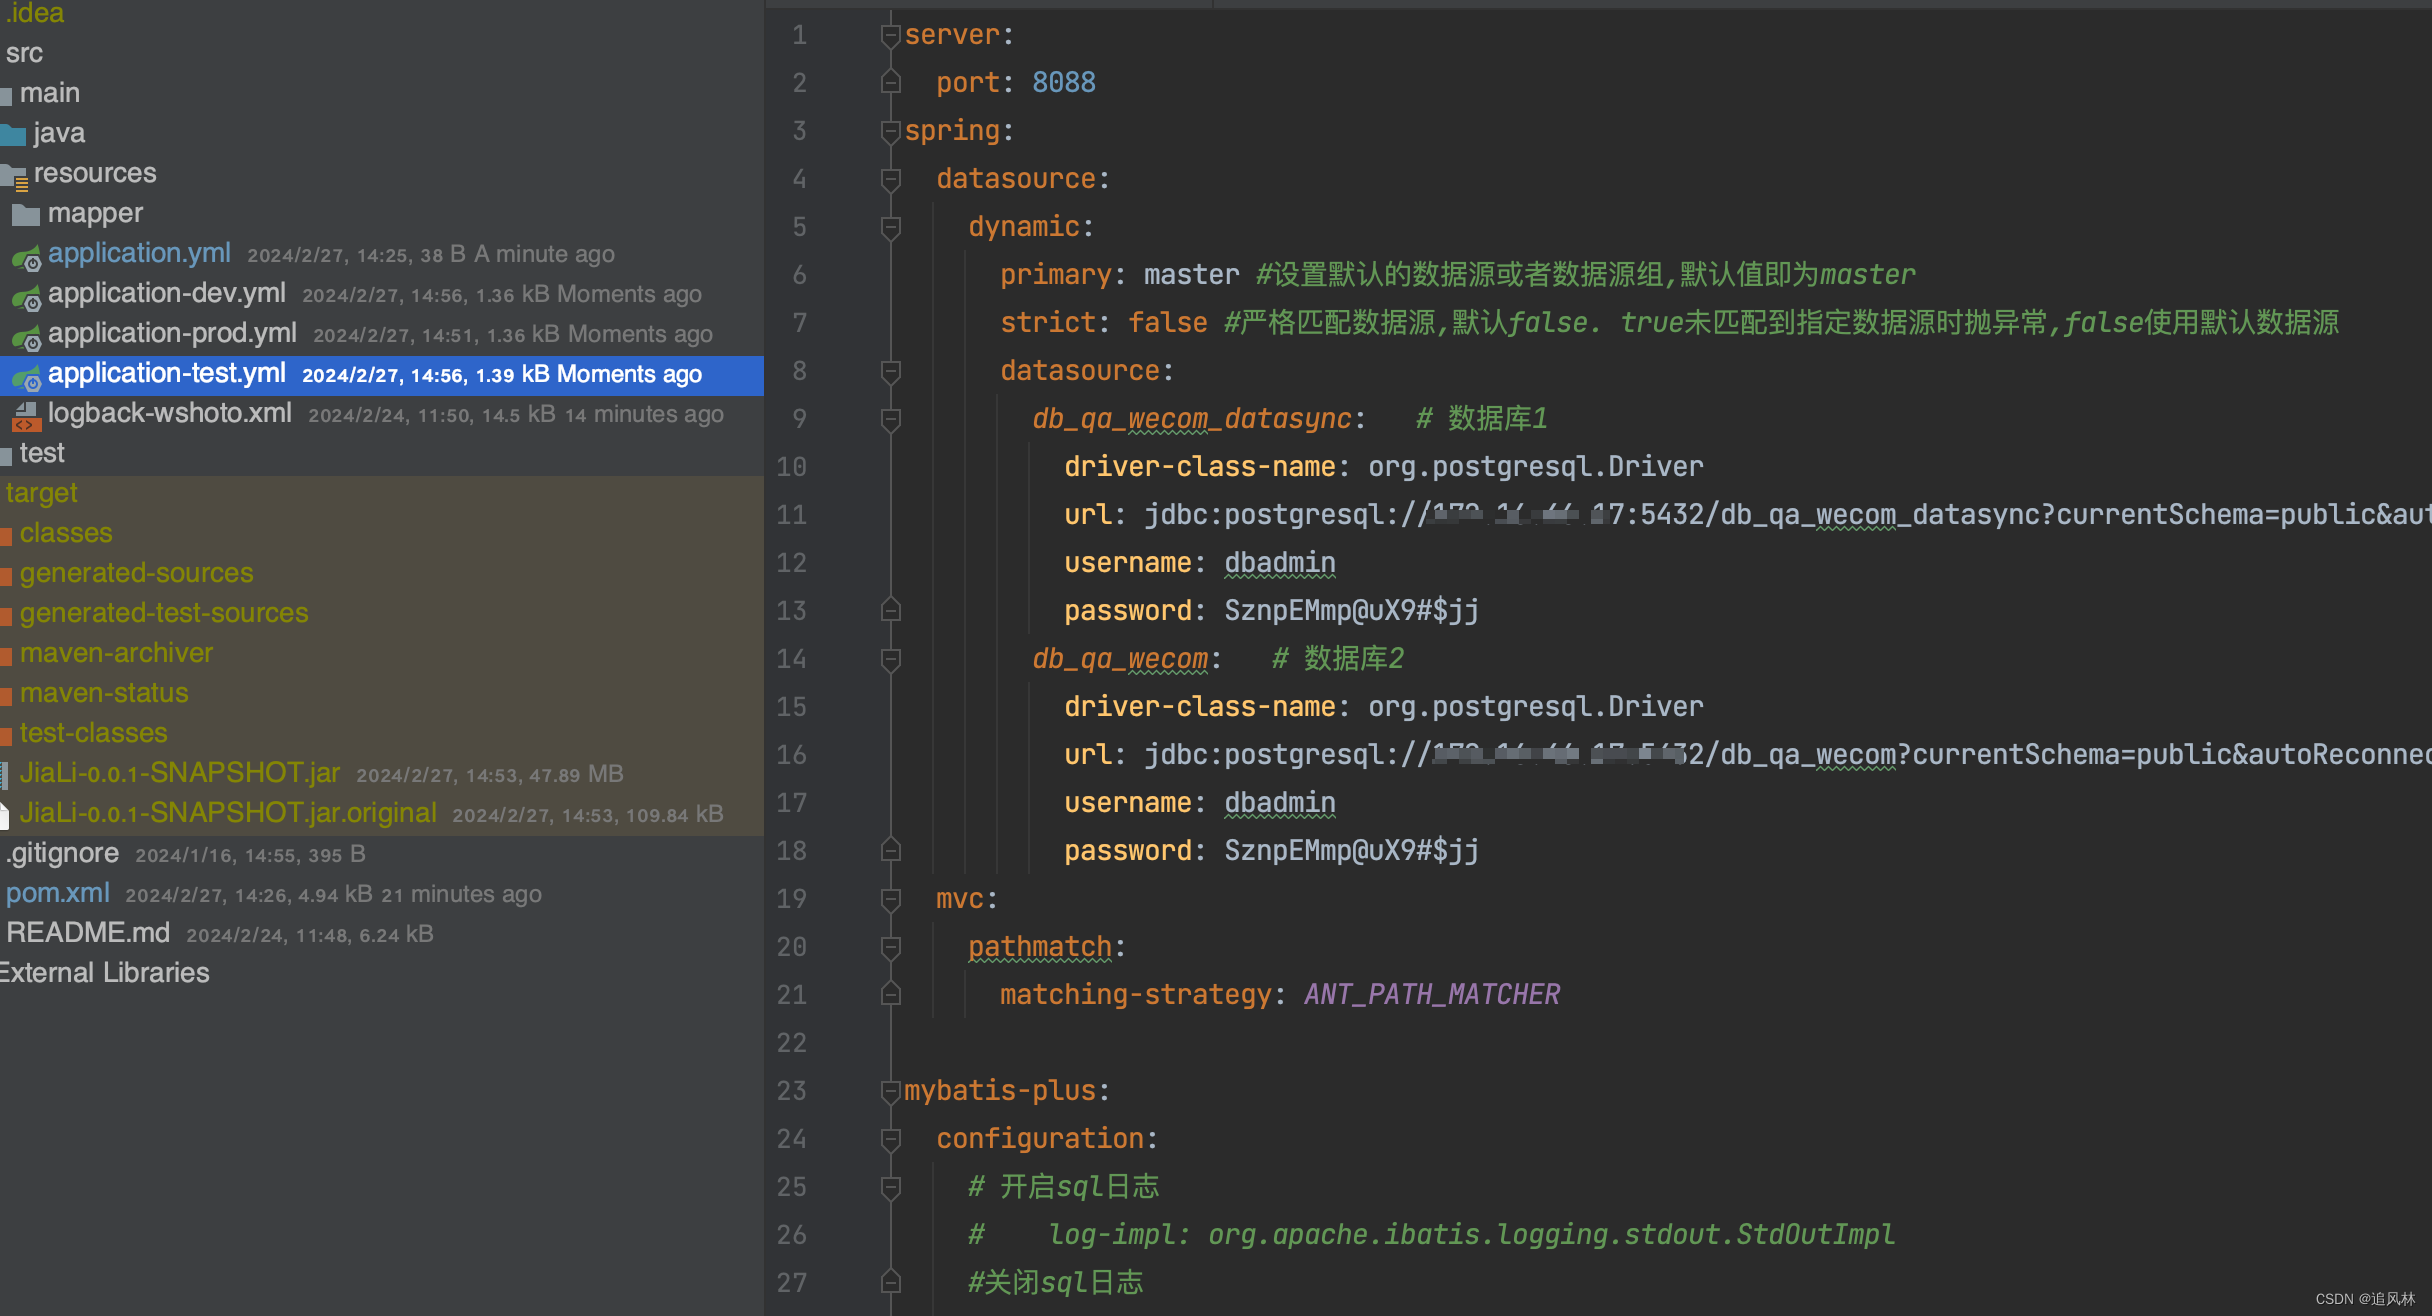Screen dimensions: 2432x1316
Task: Click the port value 8088
Action: [1064, 83]
